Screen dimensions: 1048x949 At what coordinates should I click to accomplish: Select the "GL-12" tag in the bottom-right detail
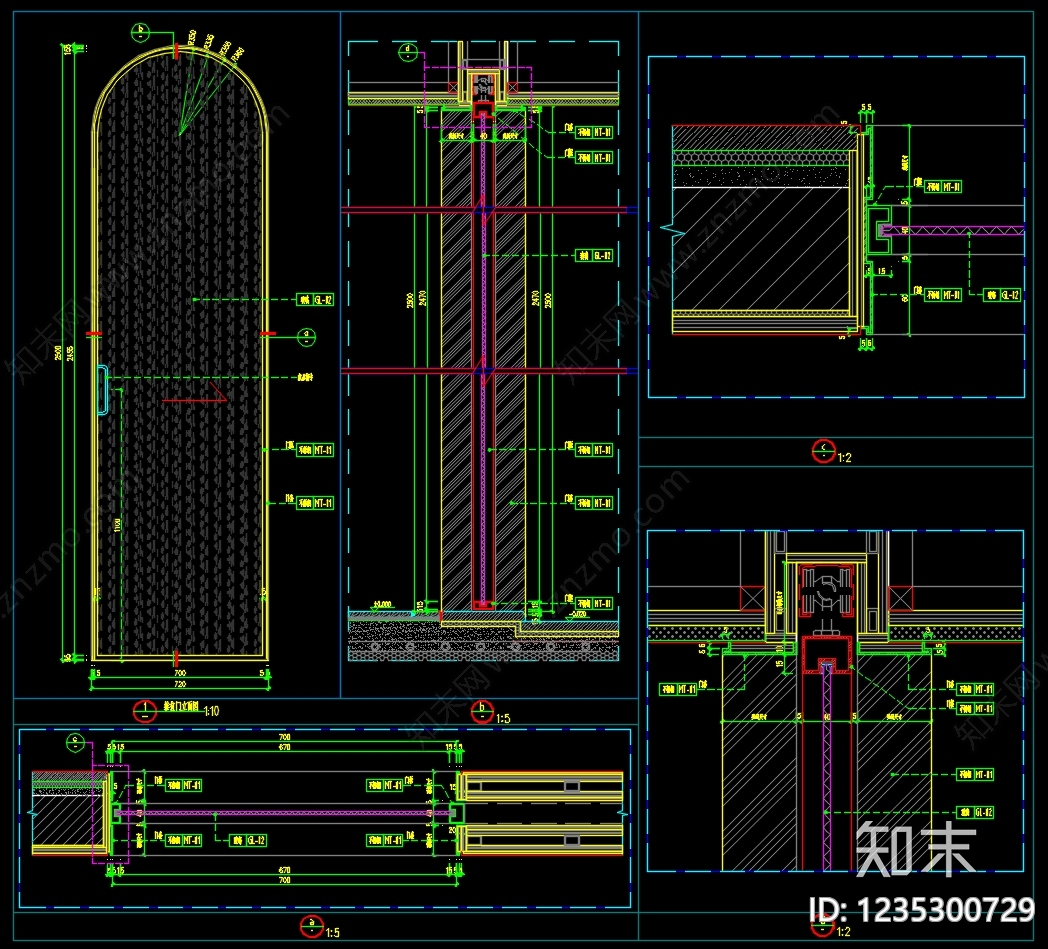975,813
